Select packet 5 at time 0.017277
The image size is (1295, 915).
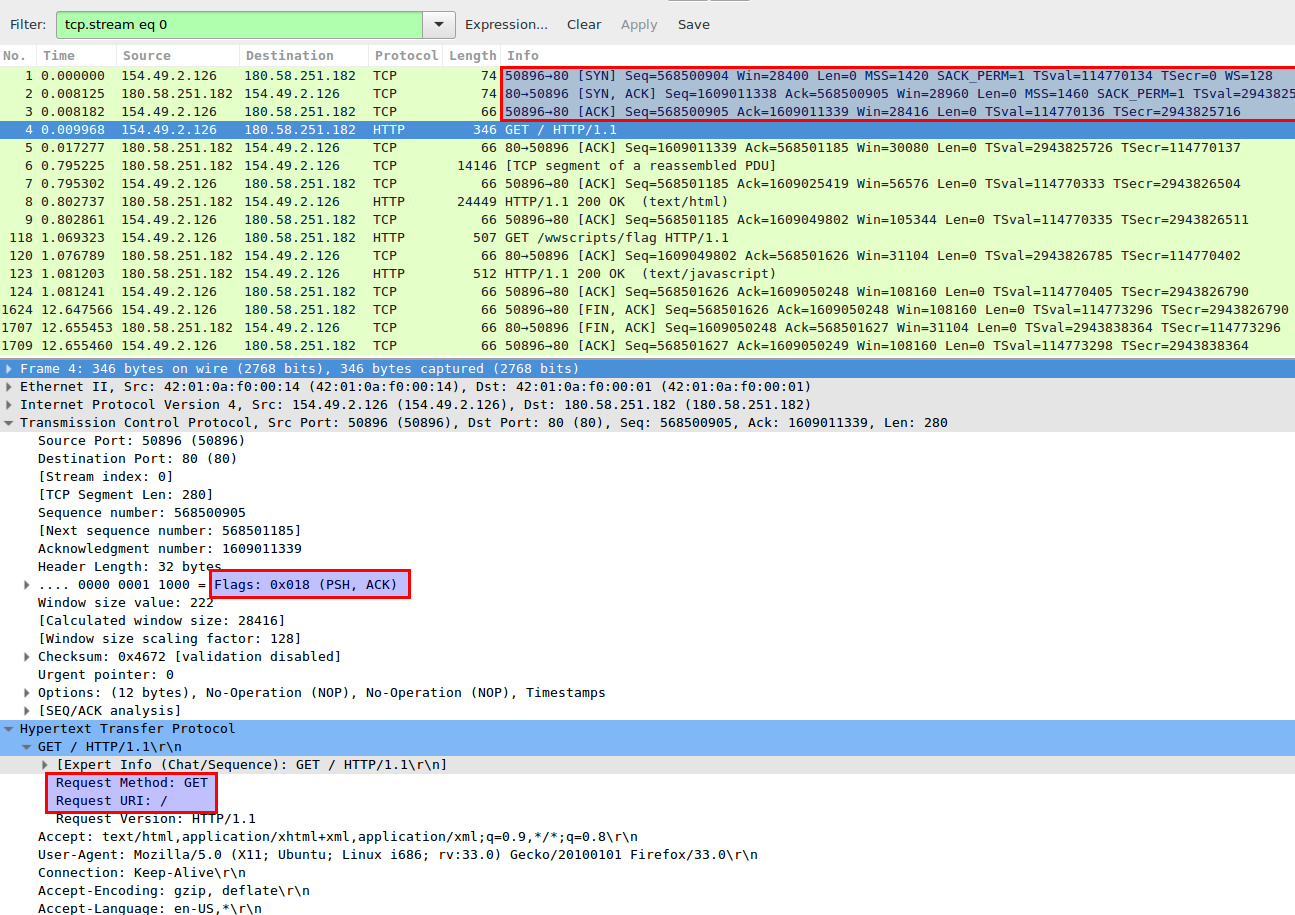(647, 147)
